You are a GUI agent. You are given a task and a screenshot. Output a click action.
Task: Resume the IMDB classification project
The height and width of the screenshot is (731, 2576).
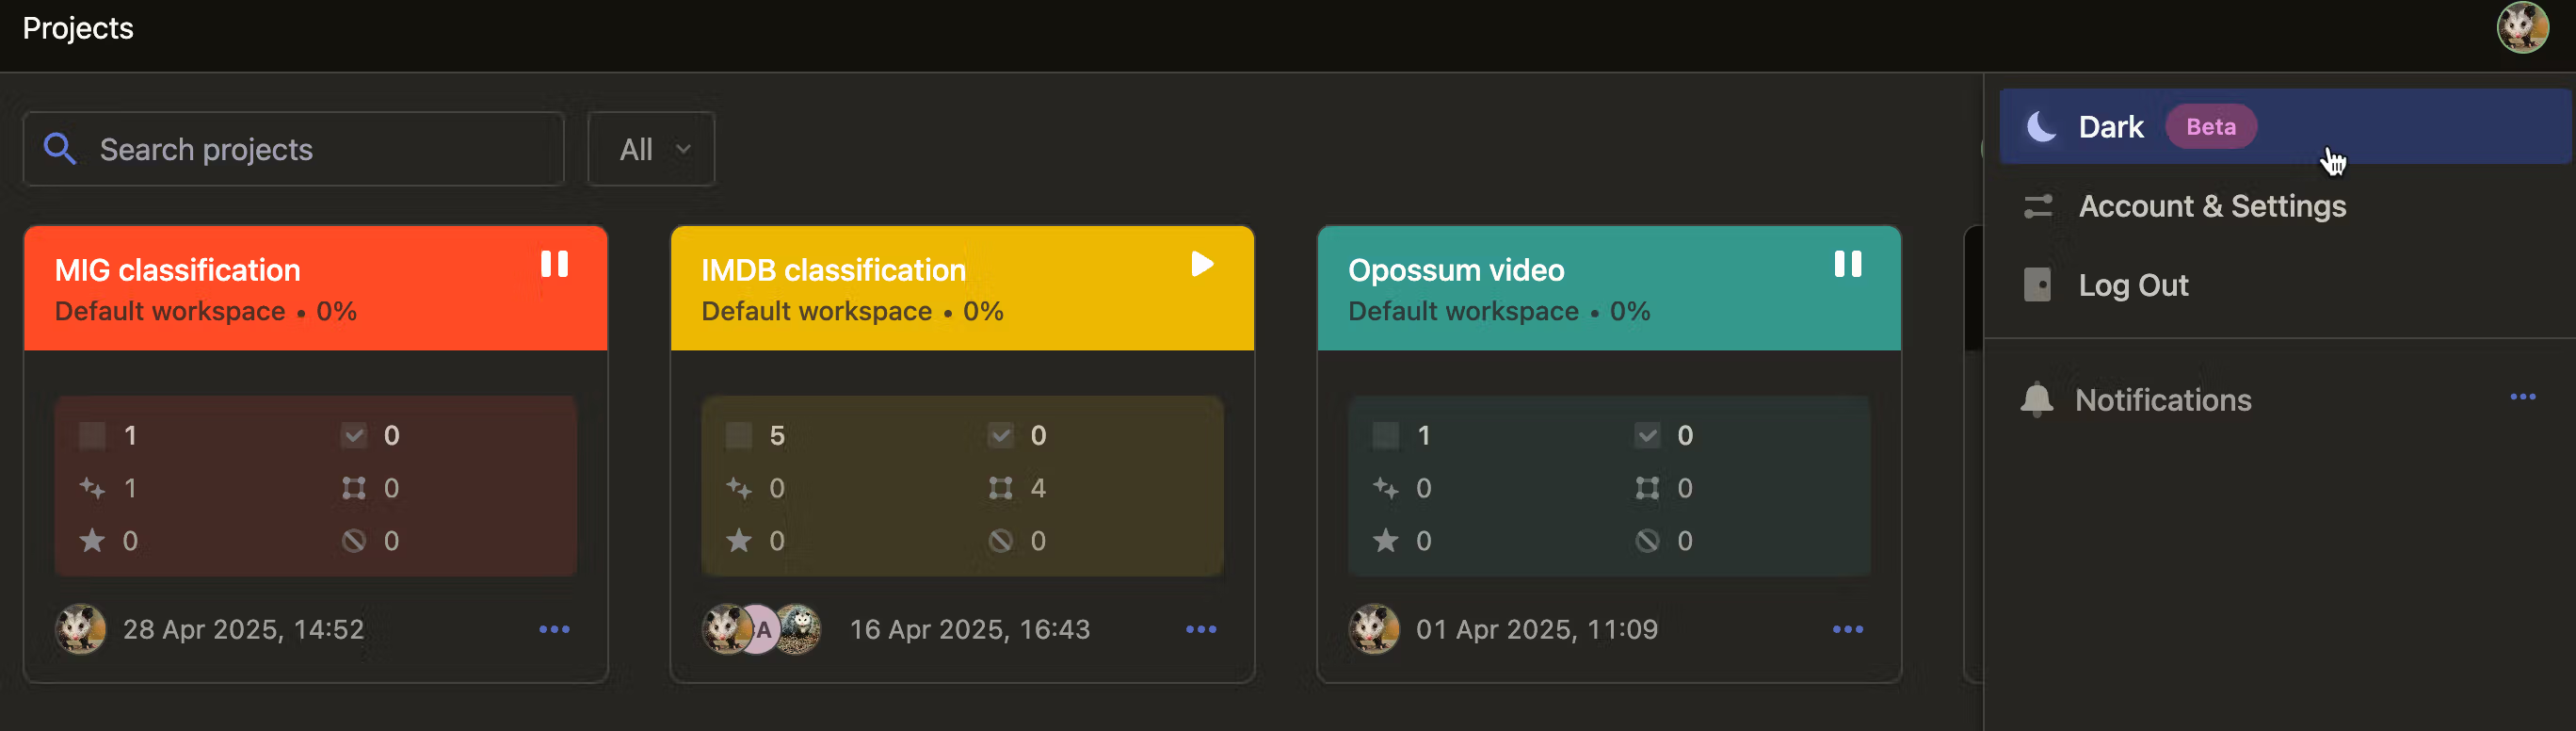coord(1202,265)
